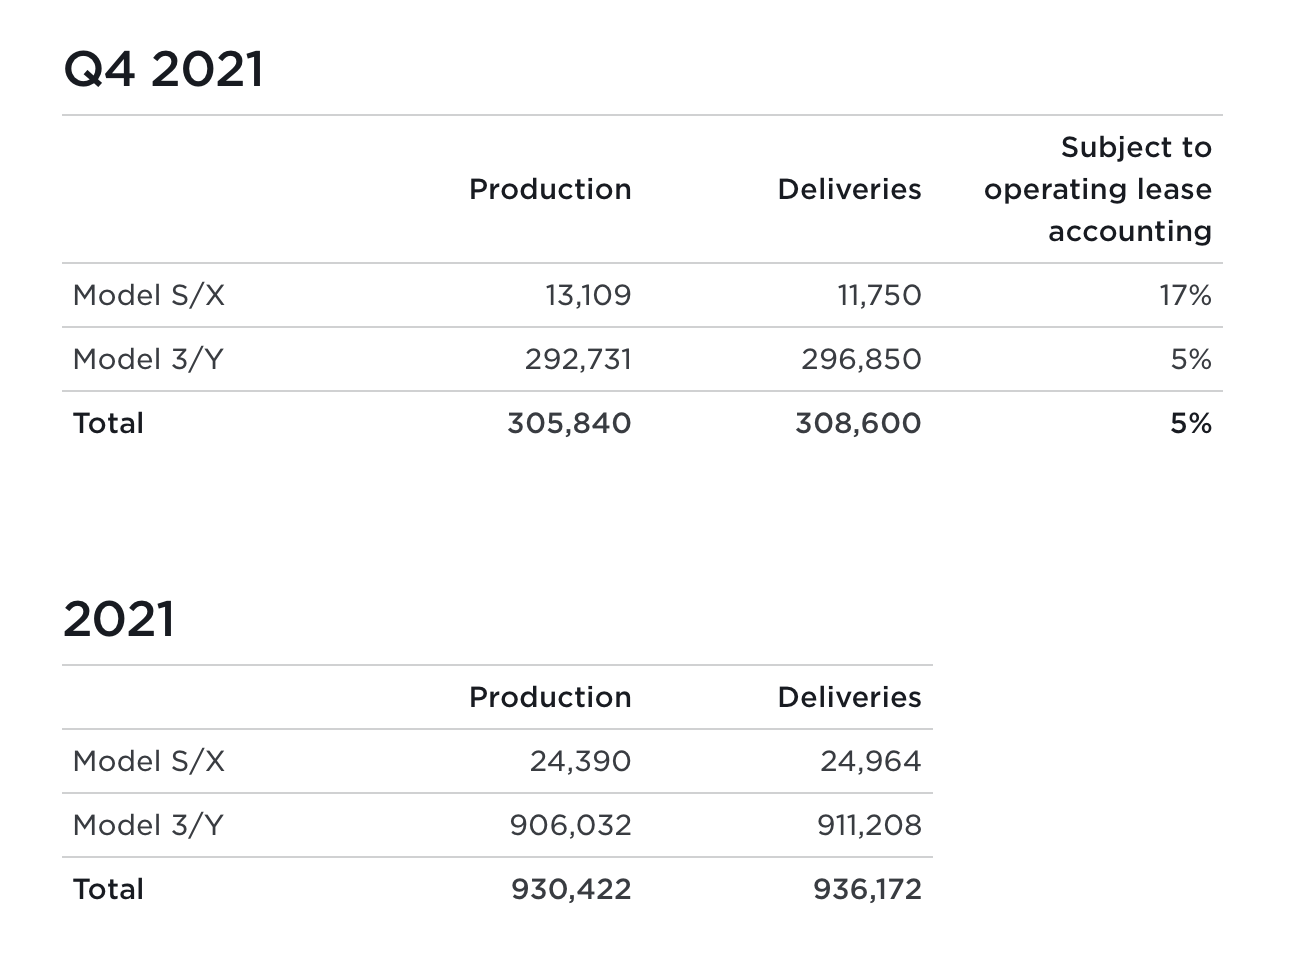Viewport: 1306px width, 980px height.
Task: Select the 296,850 deliveries cell
Action: tap(861, 360)
